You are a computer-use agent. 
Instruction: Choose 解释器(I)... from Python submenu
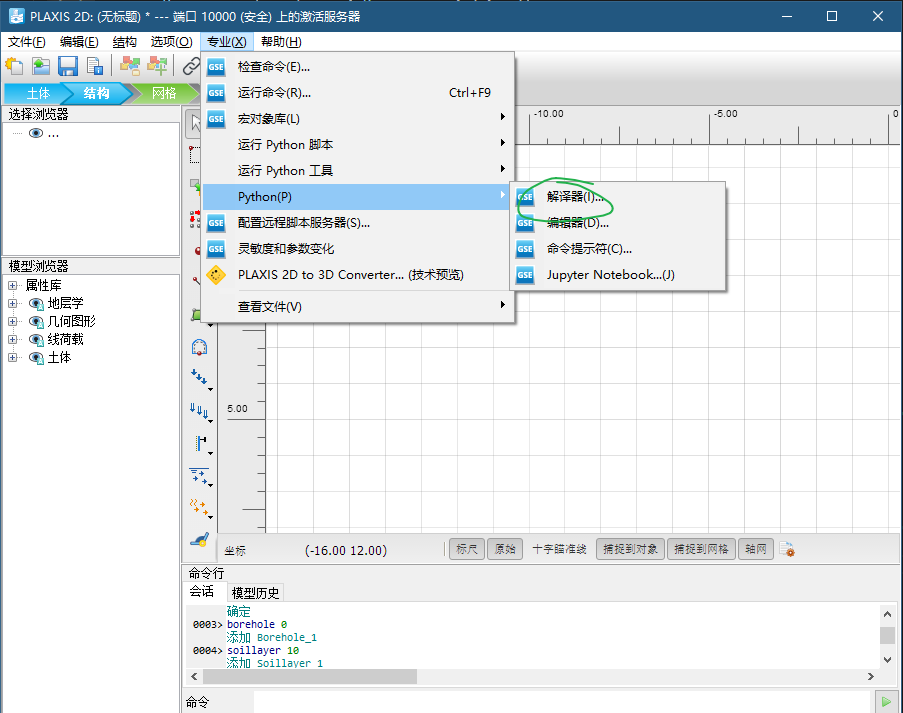tap(617, 197)
